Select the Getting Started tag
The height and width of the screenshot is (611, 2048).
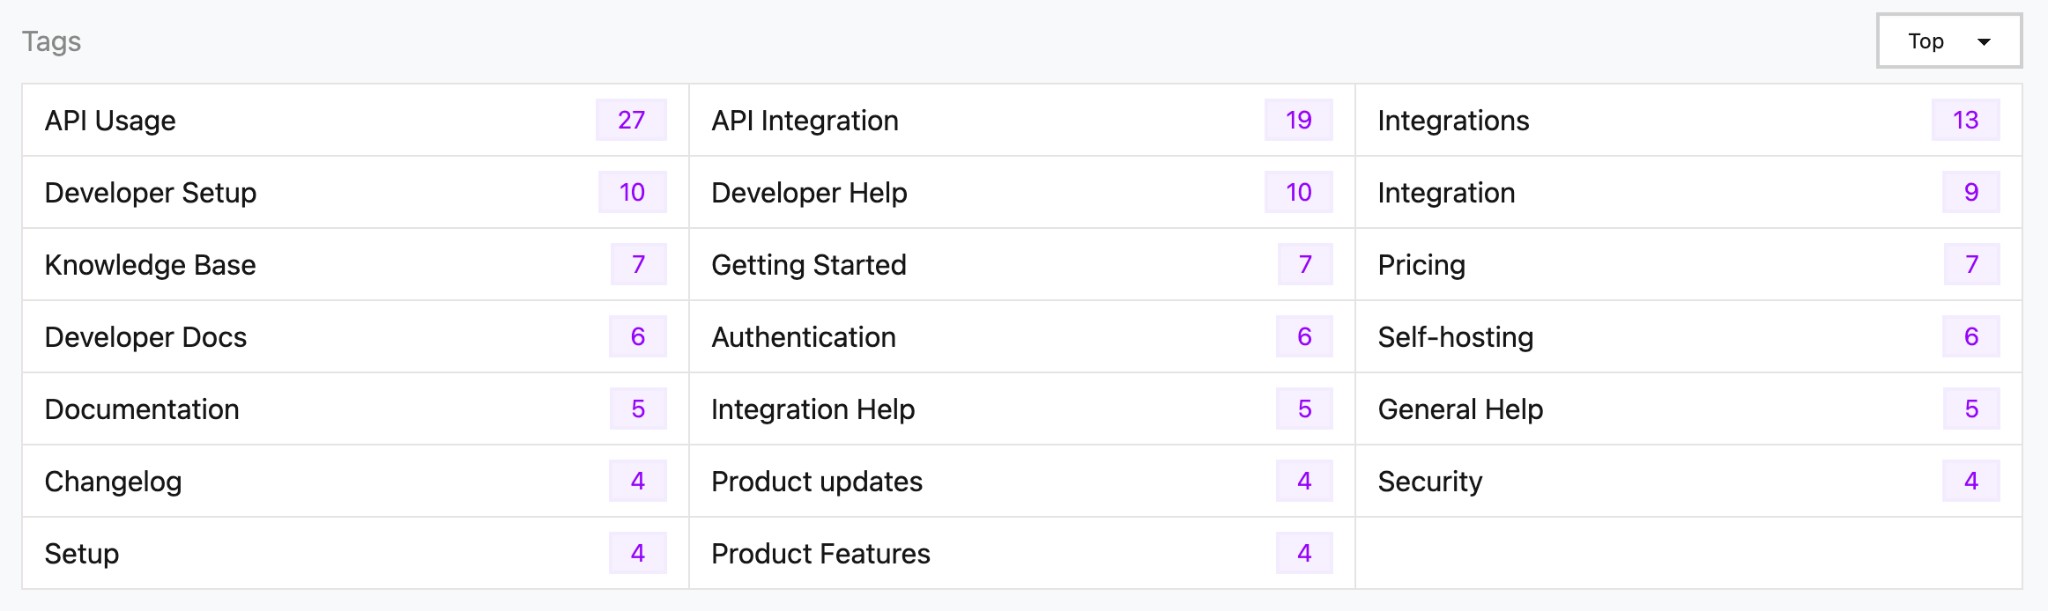[808, 265]
